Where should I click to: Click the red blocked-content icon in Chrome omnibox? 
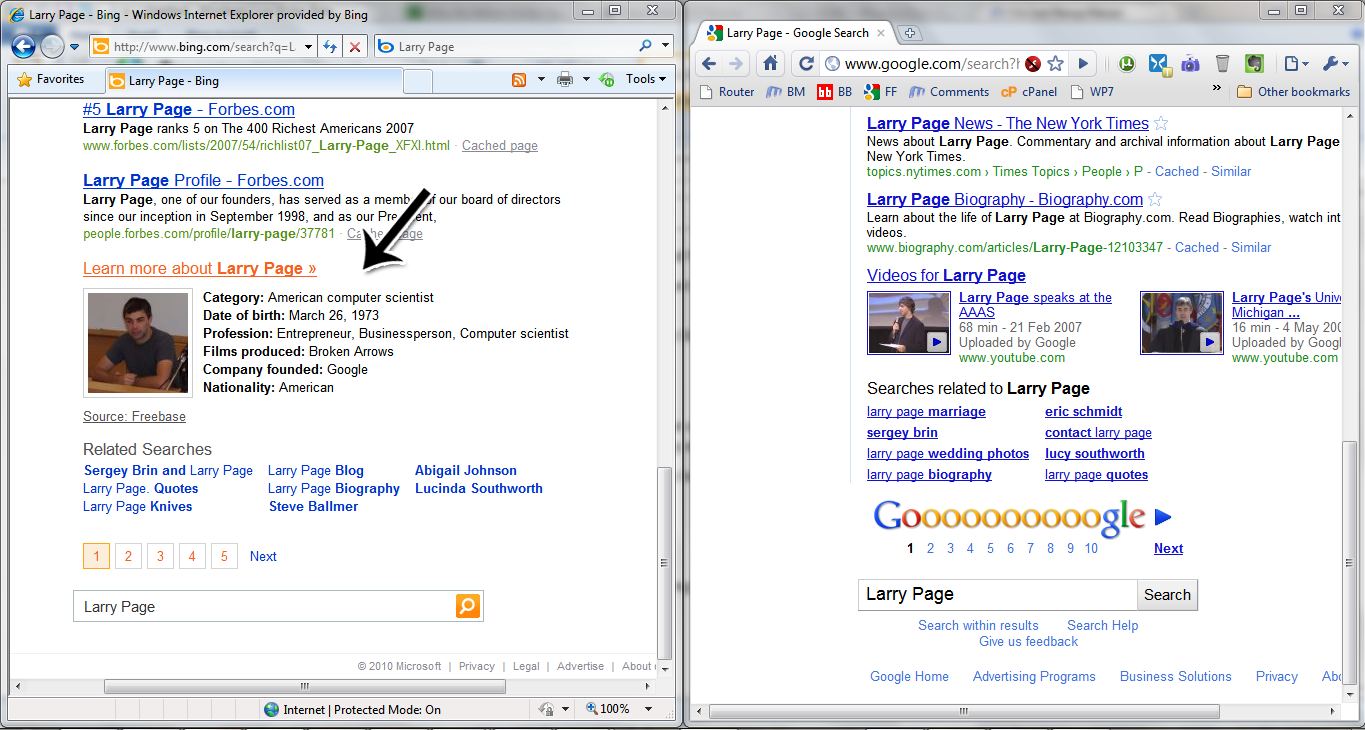1033,64
